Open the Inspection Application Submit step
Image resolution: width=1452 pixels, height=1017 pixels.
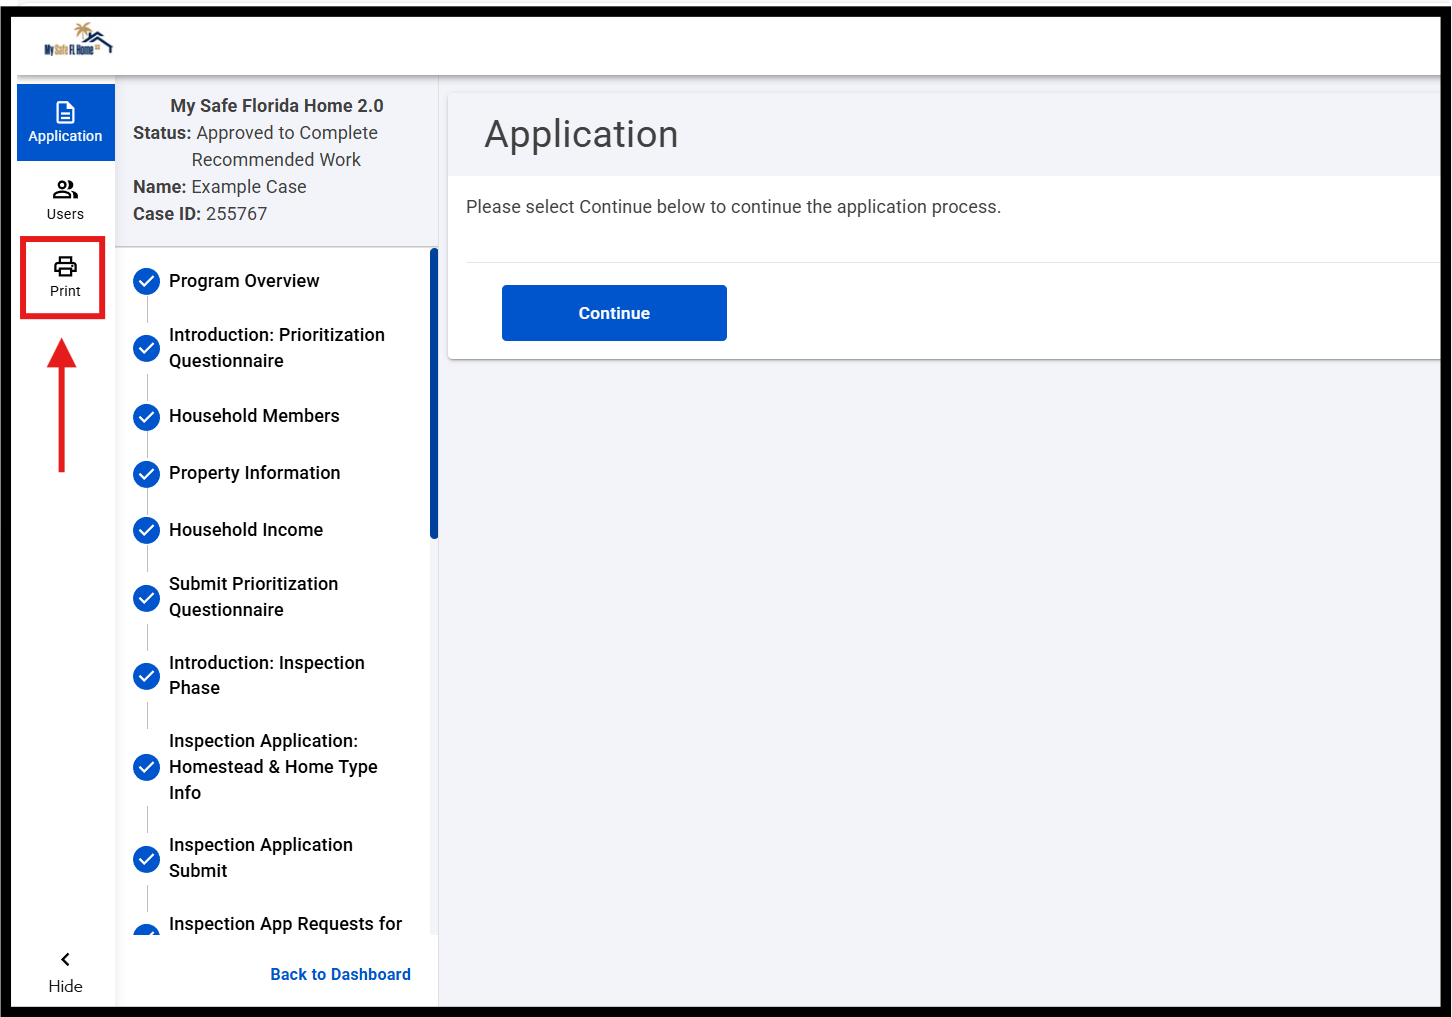[x=261, y=858]
